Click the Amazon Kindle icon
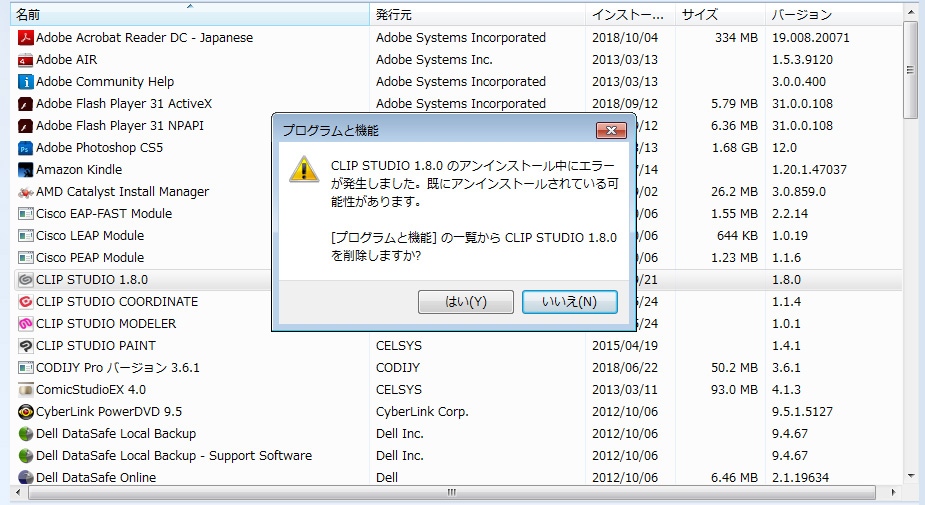The image size is (925, 505). [x=26, y=170]
